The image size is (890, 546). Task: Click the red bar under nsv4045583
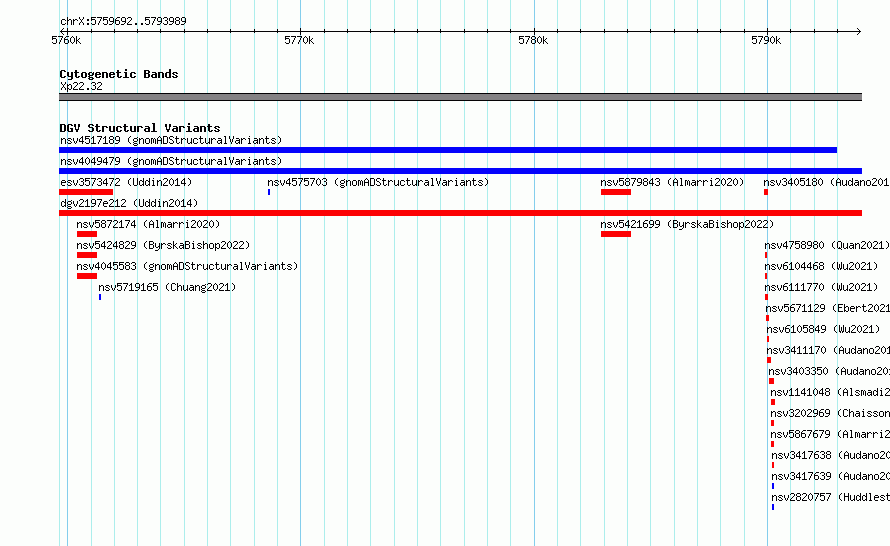click(87, 276)
